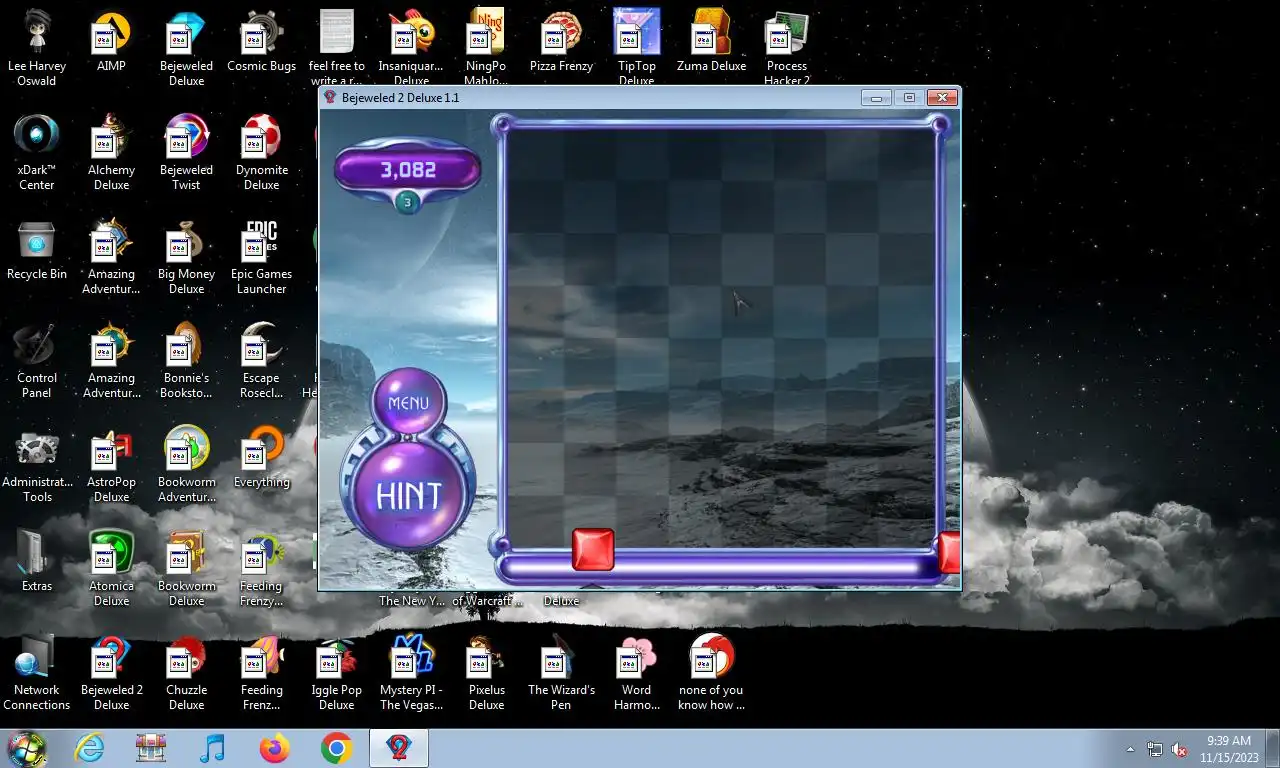Viewport: 1280px width, 768px height.
Task: Select the Control Panel desktop icon
Action: coord(37,359)
